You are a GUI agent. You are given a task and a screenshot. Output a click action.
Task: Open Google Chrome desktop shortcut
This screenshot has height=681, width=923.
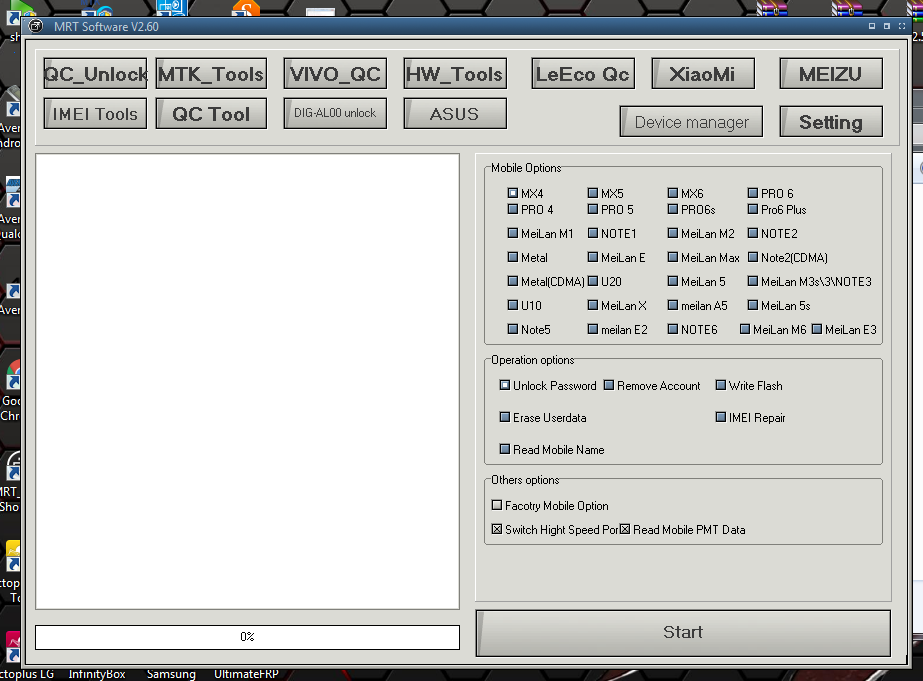[x=11, y=391]
